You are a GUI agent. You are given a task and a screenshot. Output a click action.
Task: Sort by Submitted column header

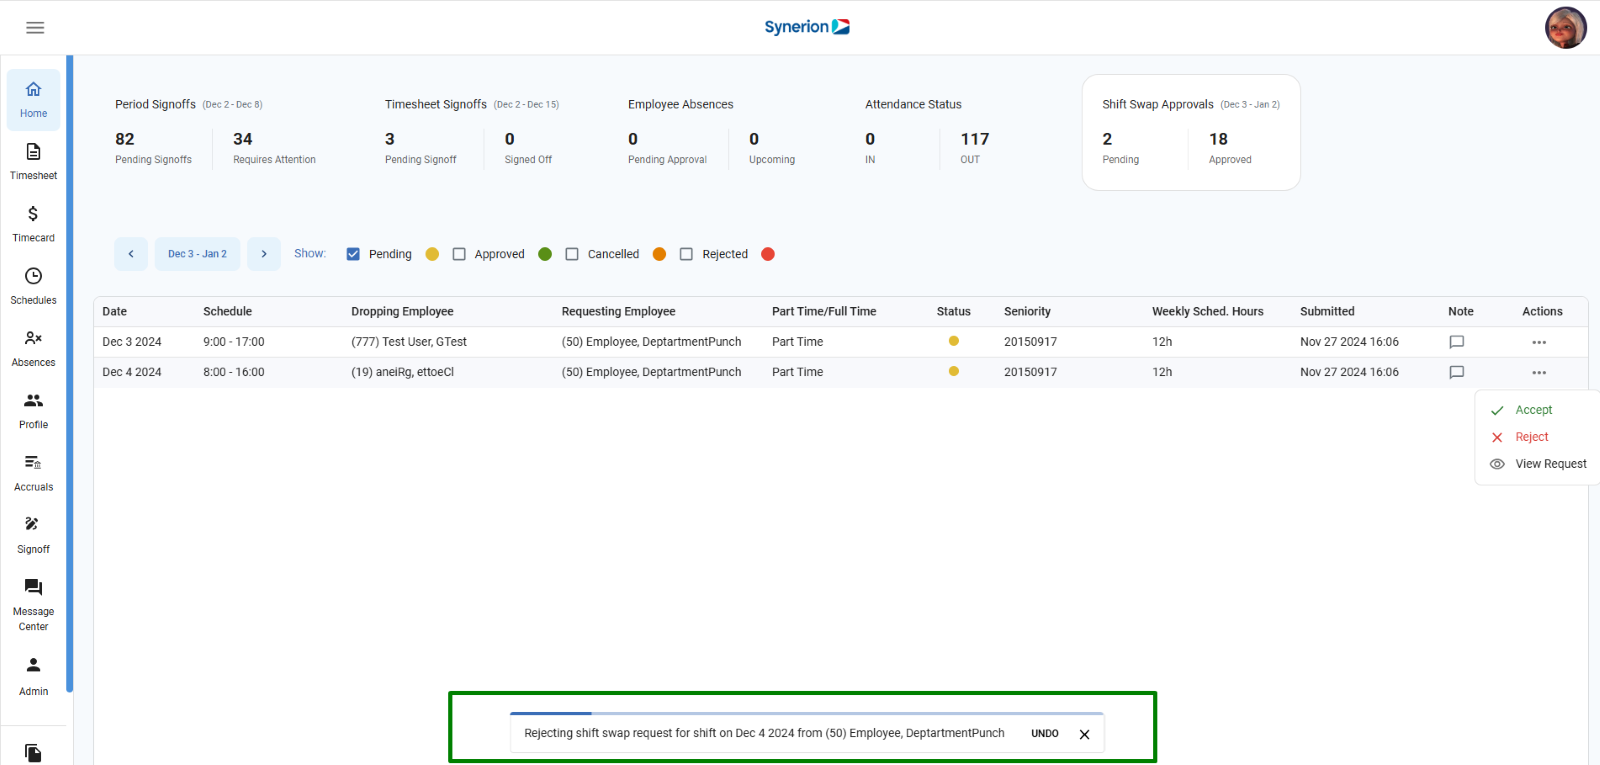pyautogui.click(x=1327, y=312)
